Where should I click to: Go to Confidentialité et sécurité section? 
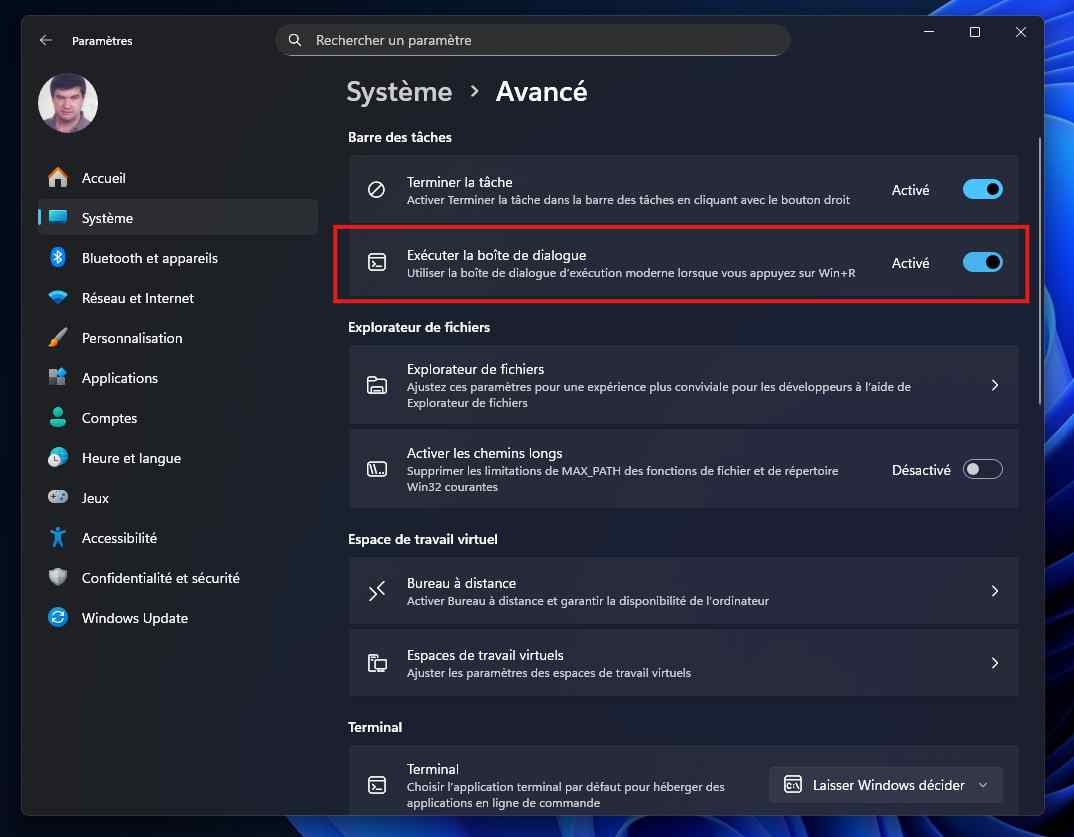click(x=160, y=578)
